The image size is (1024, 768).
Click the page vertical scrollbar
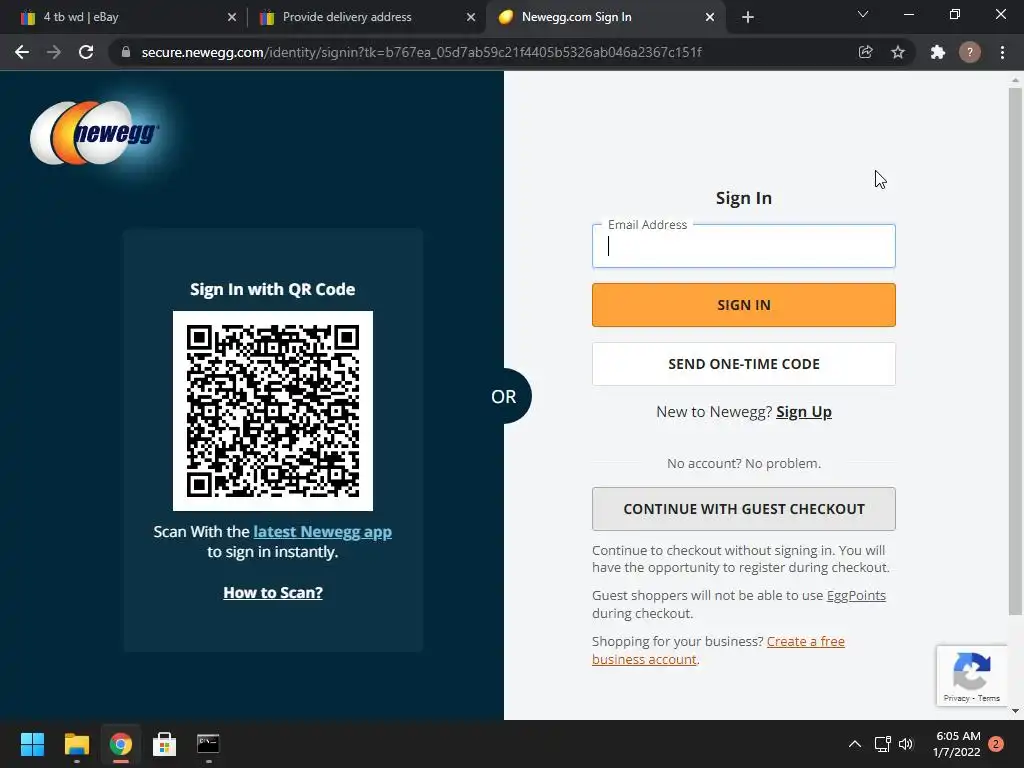[1015, 351]
